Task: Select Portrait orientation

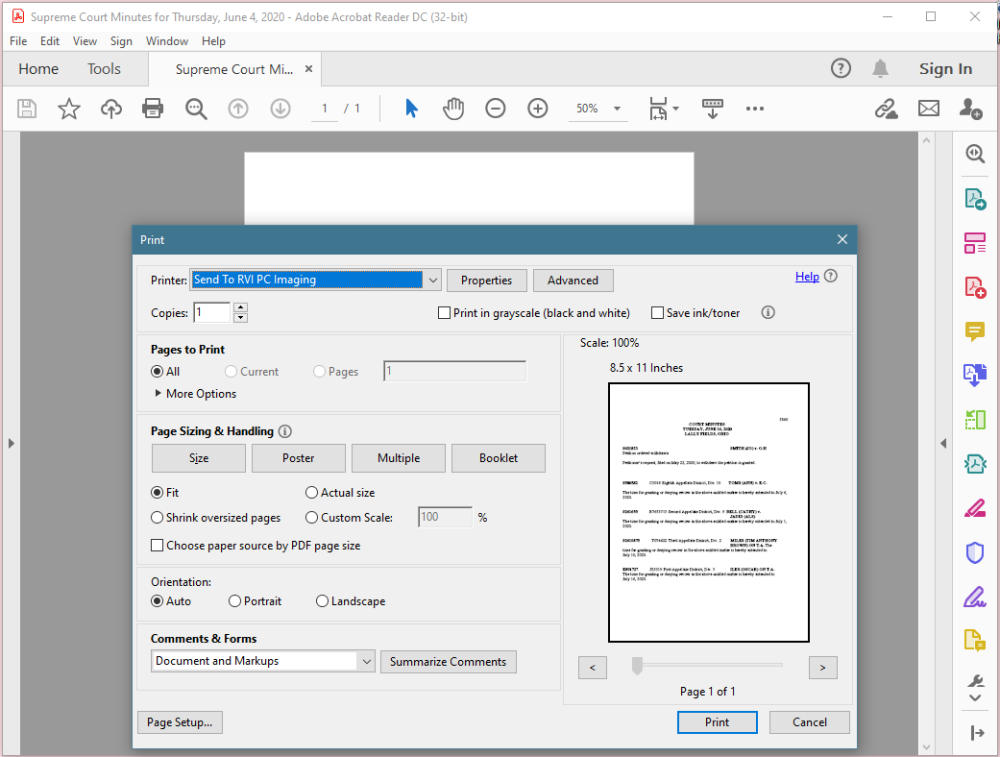Action: click(x=235, y=601)
